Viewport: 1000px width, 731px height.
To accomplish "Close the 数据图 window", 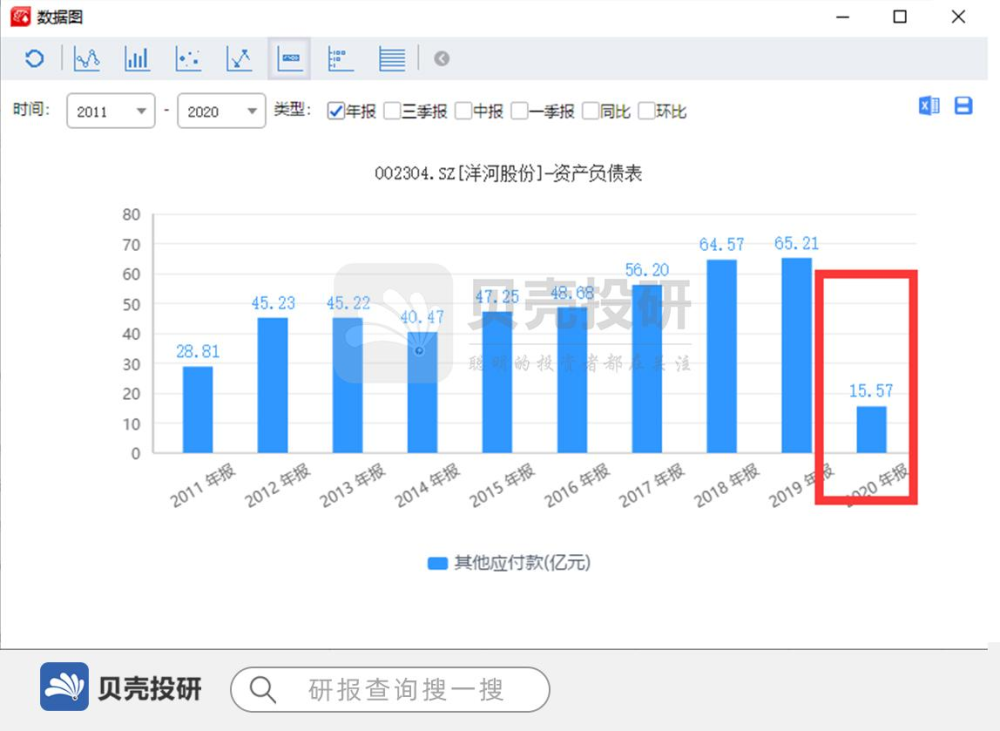I will 958,17.
